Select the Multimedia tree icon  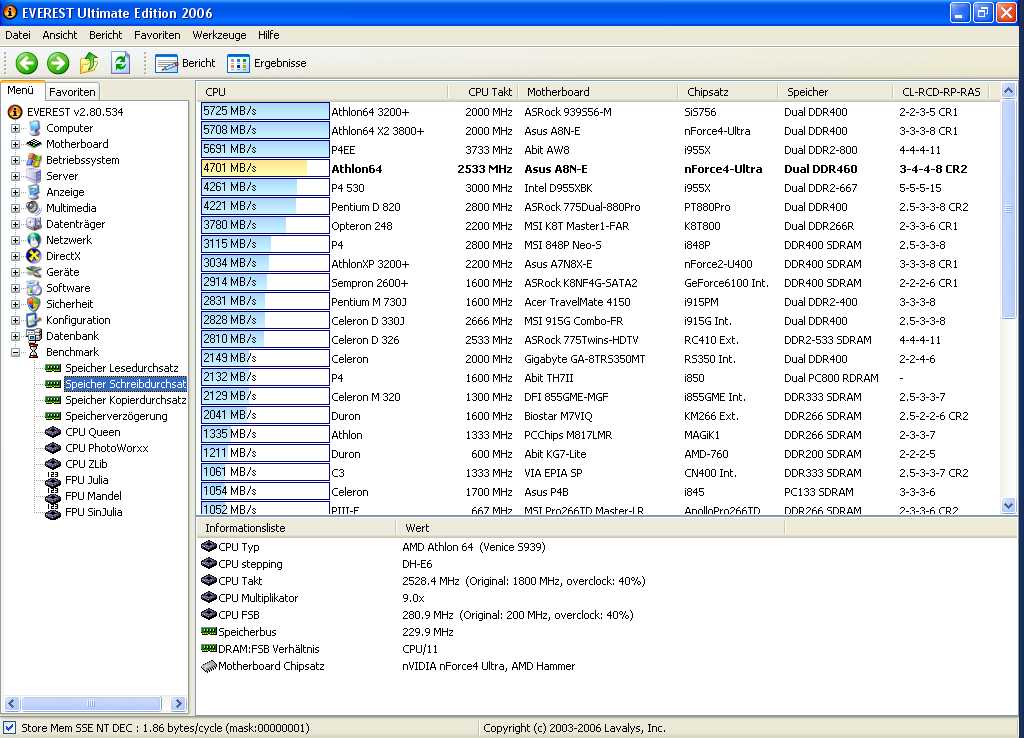pyautogui.click(x=34, y=208)
